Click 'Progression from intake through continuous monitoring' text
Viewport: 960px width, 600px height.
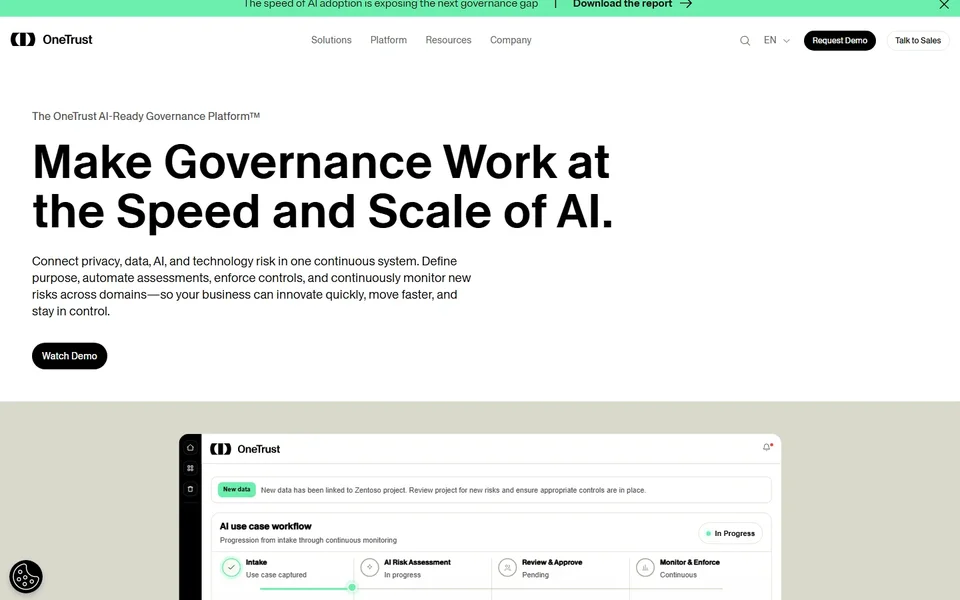coord(308,540)
